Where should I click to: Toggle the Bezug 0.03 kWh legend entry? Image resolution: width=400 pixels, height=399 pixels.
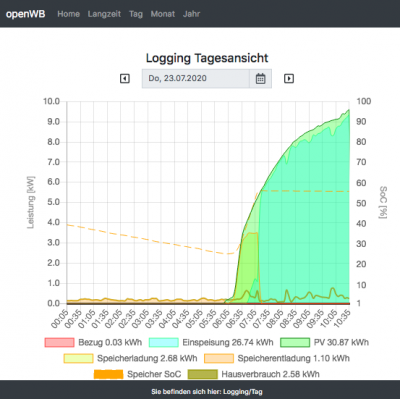(93, 342)
